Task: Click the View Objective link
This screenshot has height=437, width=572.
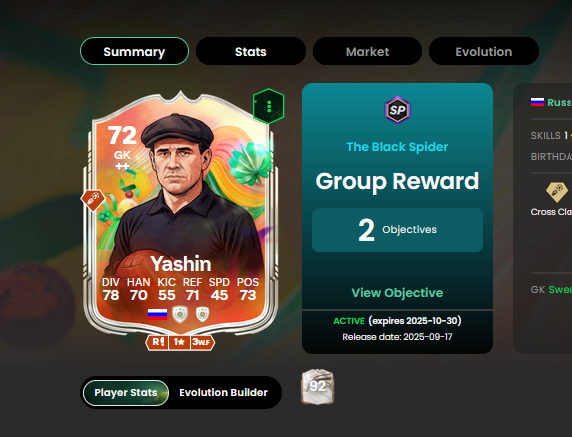Action: 397,293
